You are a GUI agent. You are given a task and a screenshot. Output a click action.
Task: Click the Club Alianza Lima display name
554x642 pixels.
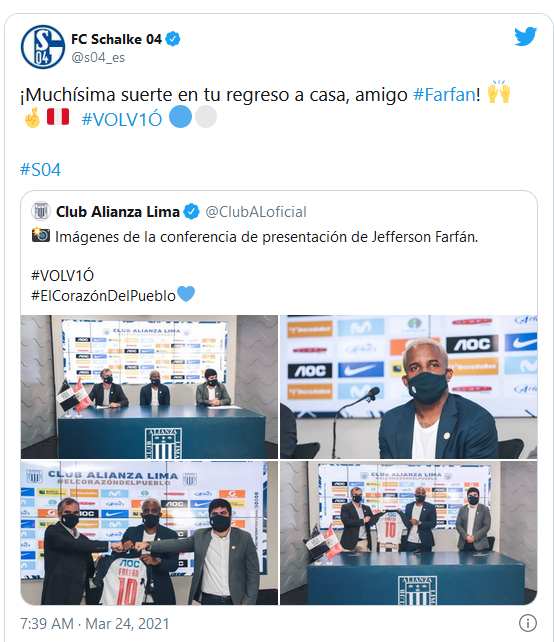118,212
